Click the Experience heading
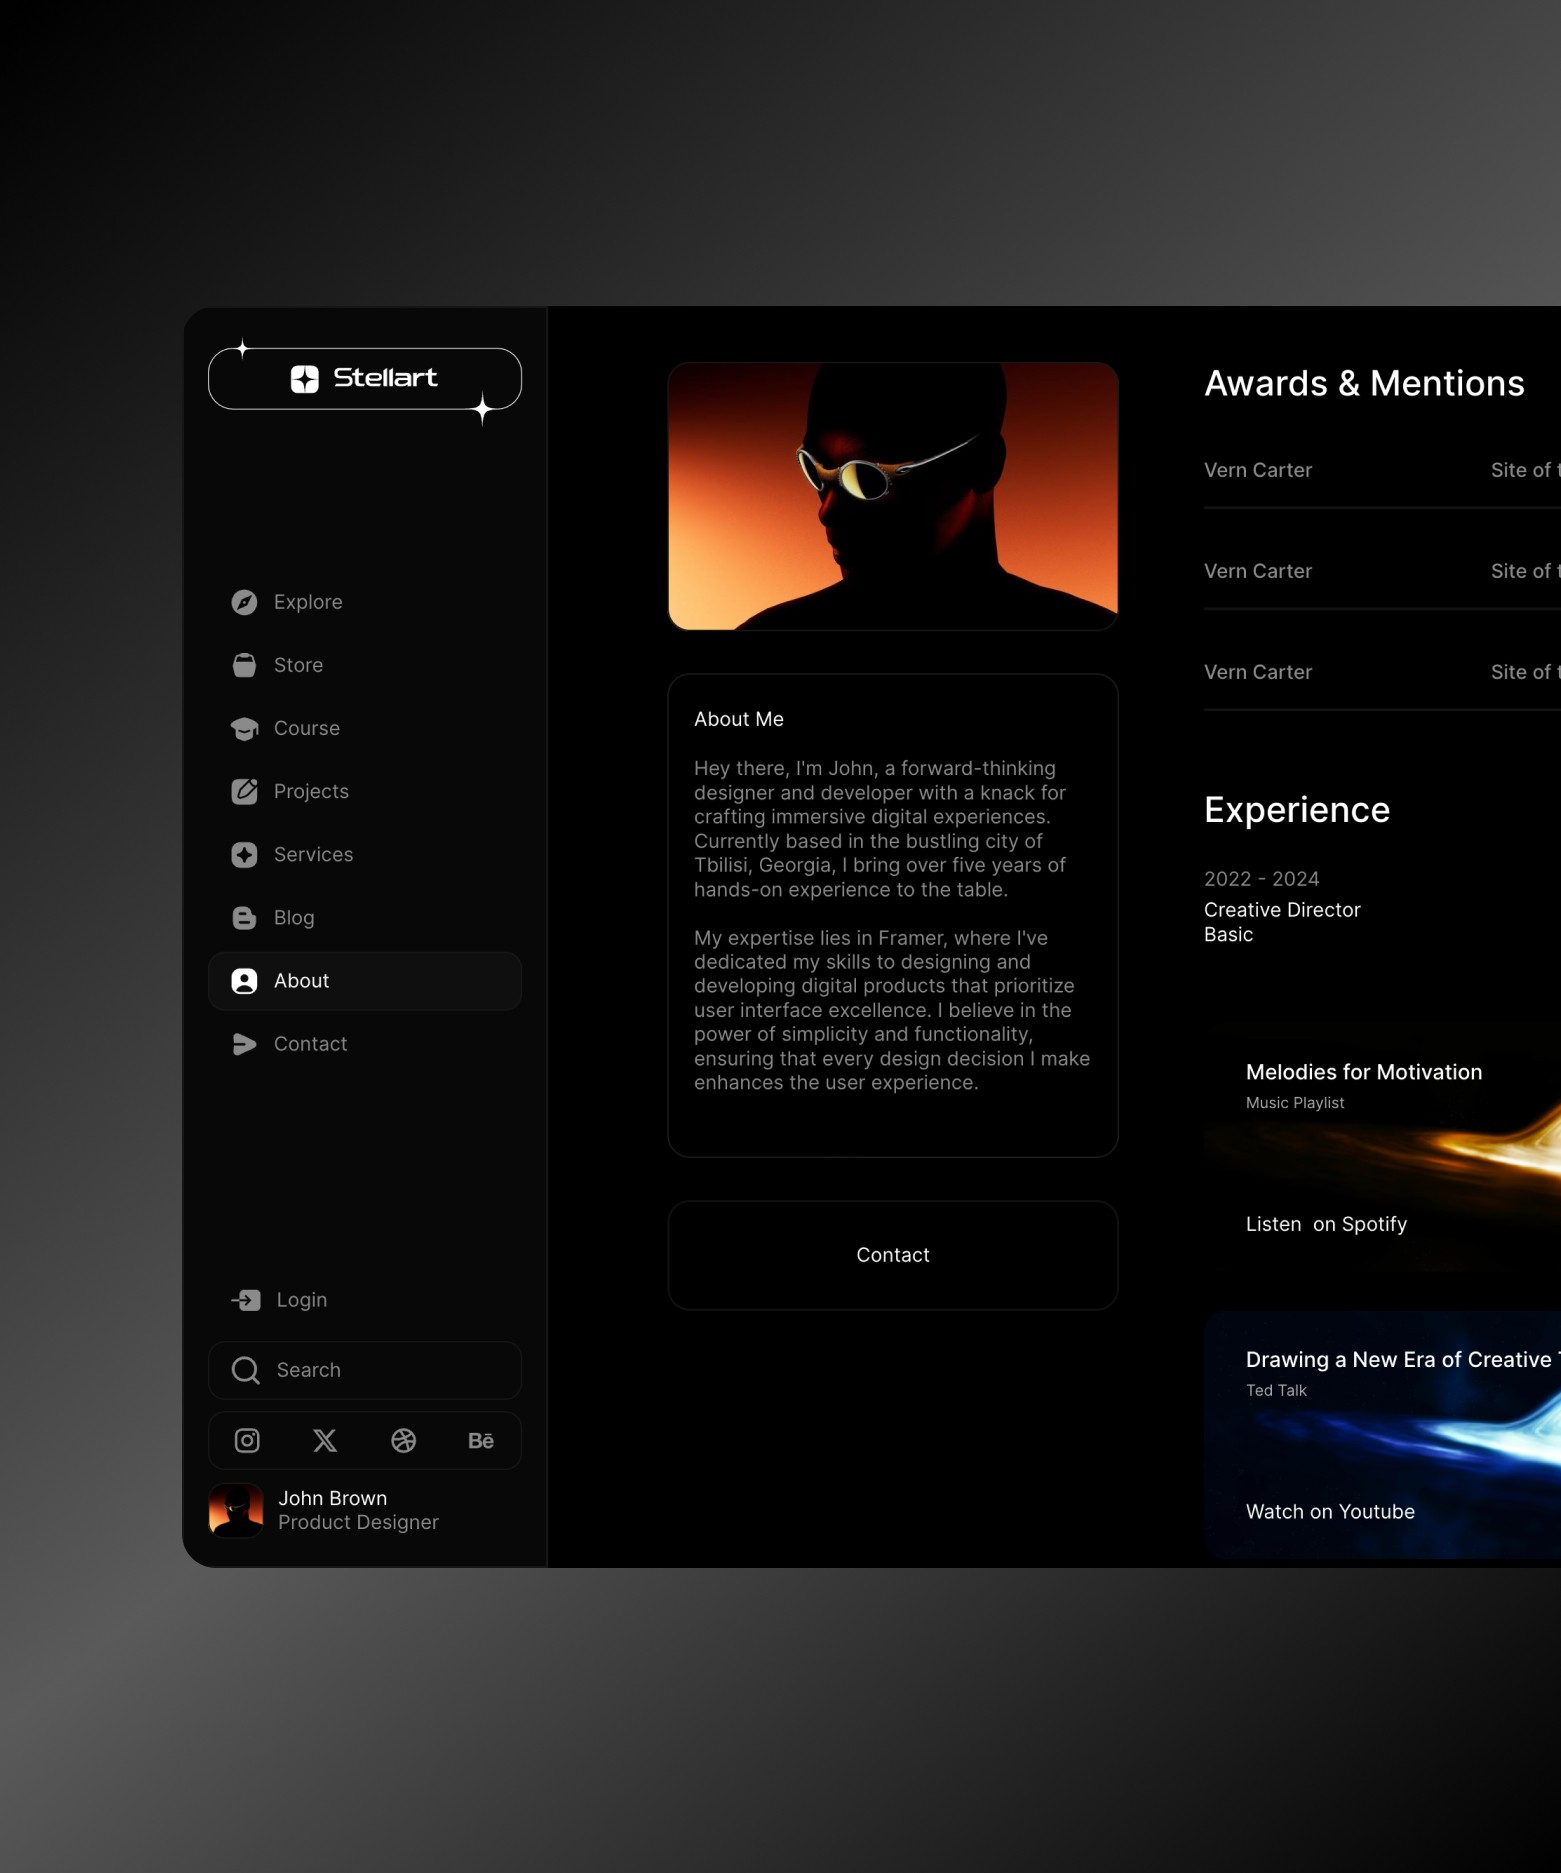Image resolution: width=1561 pixels, height=1873 pixels. [x=1297, y=810]
